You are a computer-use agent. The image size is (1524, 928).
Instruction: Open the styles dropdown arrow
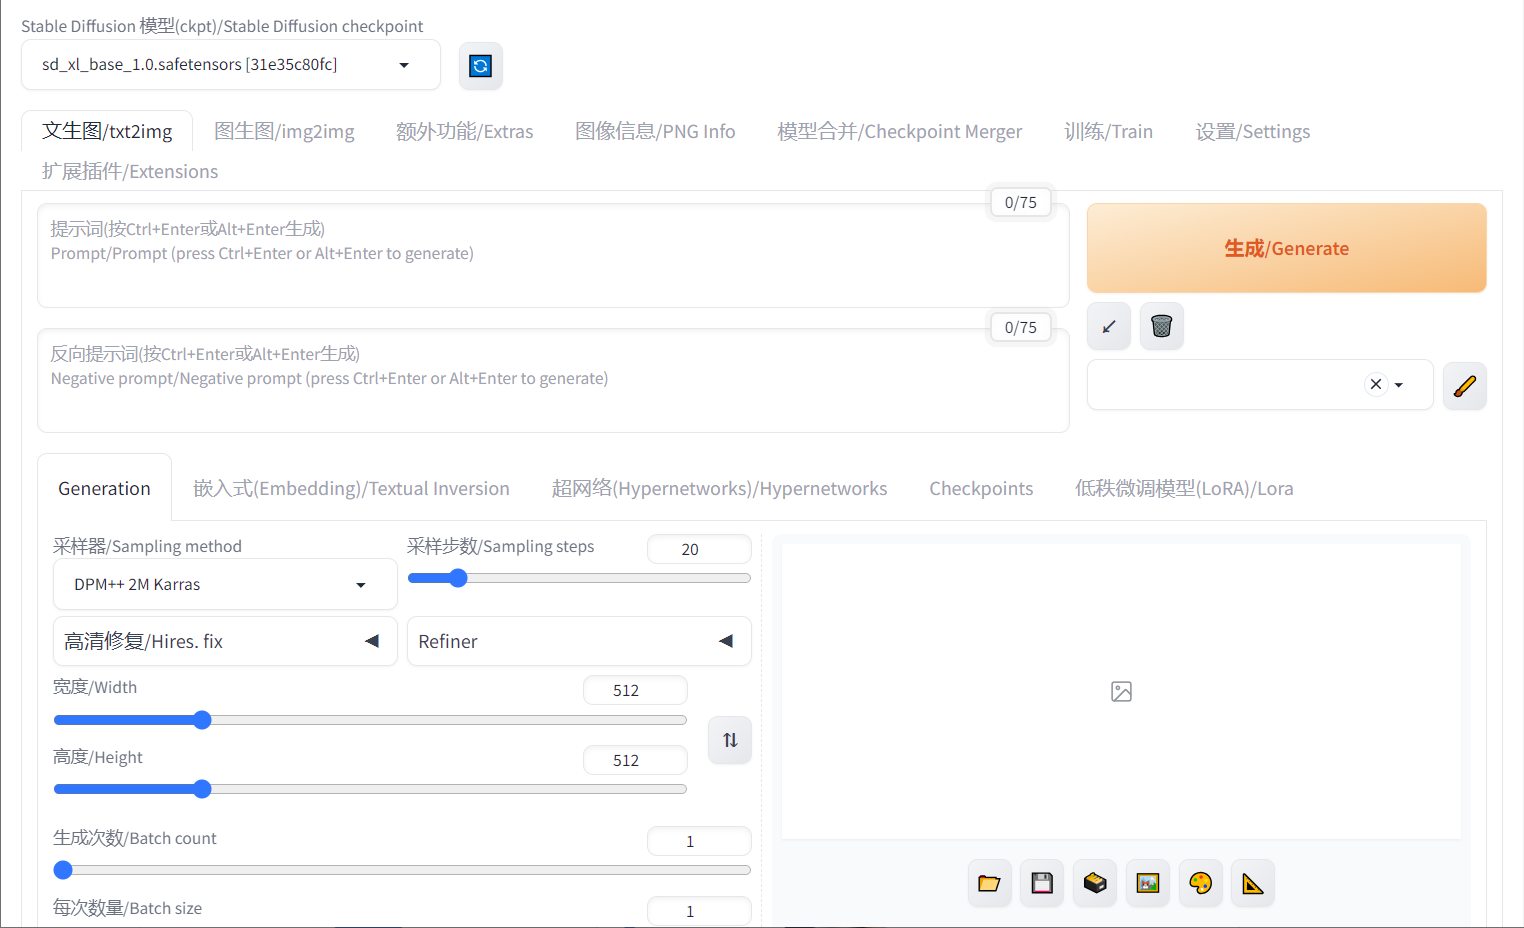[1399, 385]
